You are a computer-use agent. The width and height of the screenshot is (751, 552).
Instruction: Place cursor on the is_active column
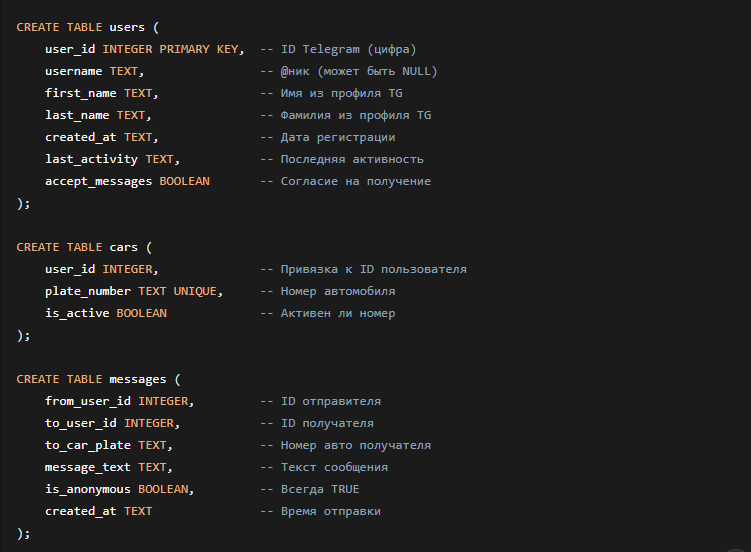click(77, 313)
